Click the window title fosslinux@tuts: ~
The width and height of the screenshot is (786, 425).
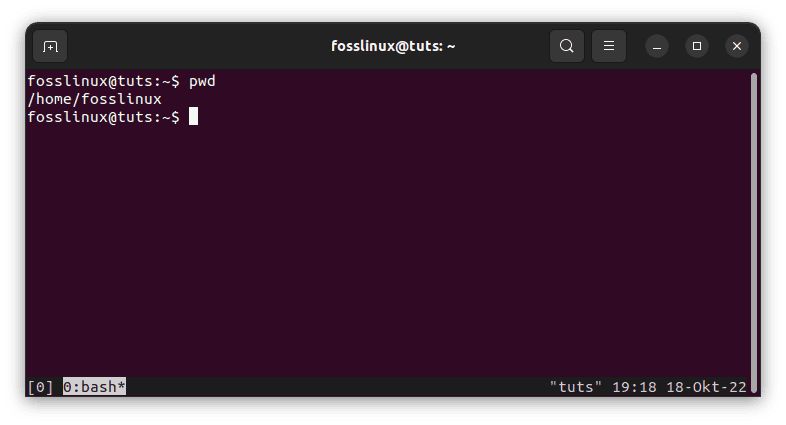tap(393, 46)
